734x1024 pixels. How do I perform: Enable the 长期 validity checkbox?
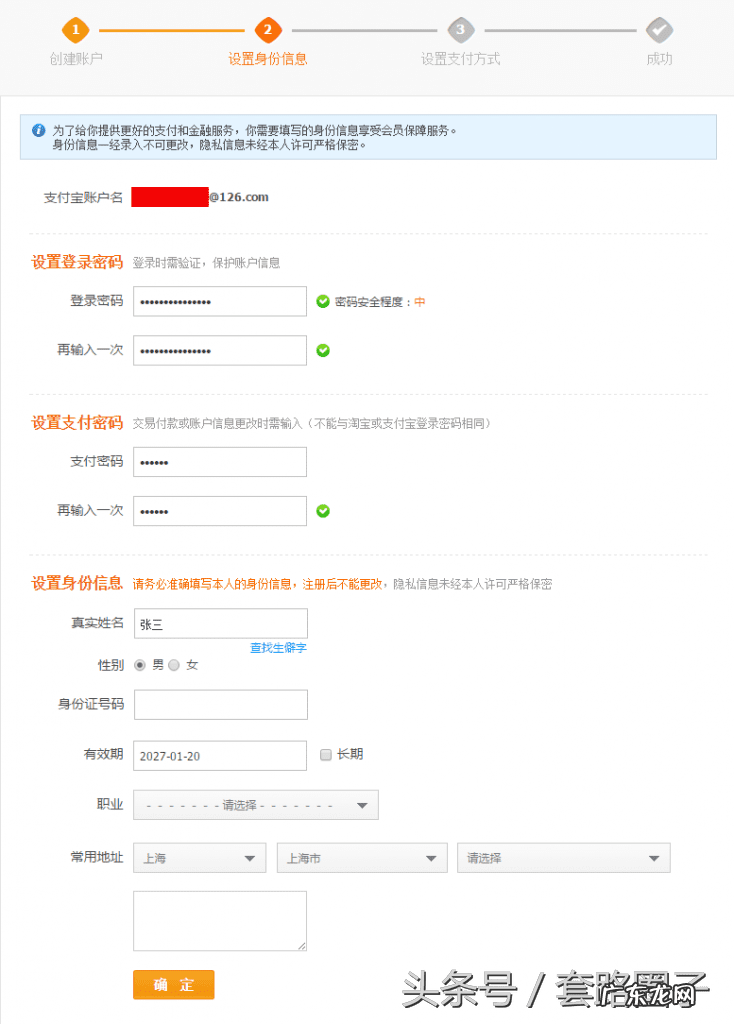(325, 754)
